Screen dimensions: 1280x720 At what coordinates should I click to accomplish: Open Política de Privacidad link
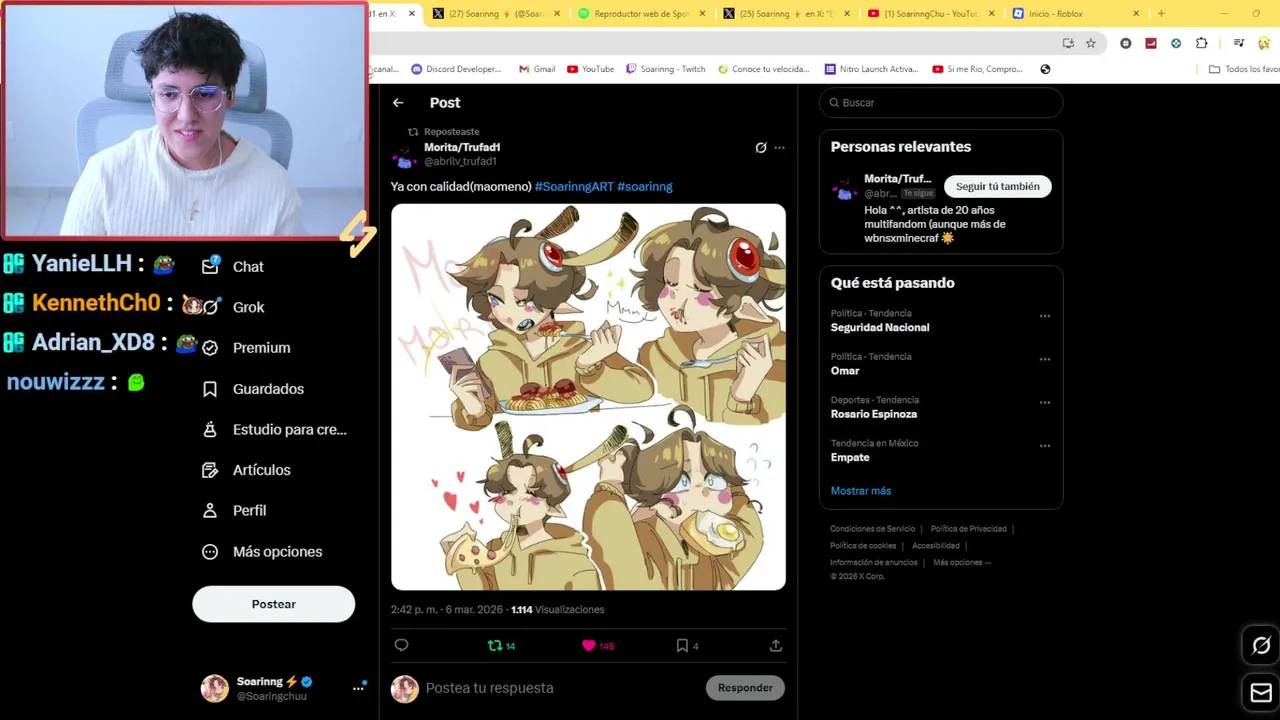tap(968, 529)
